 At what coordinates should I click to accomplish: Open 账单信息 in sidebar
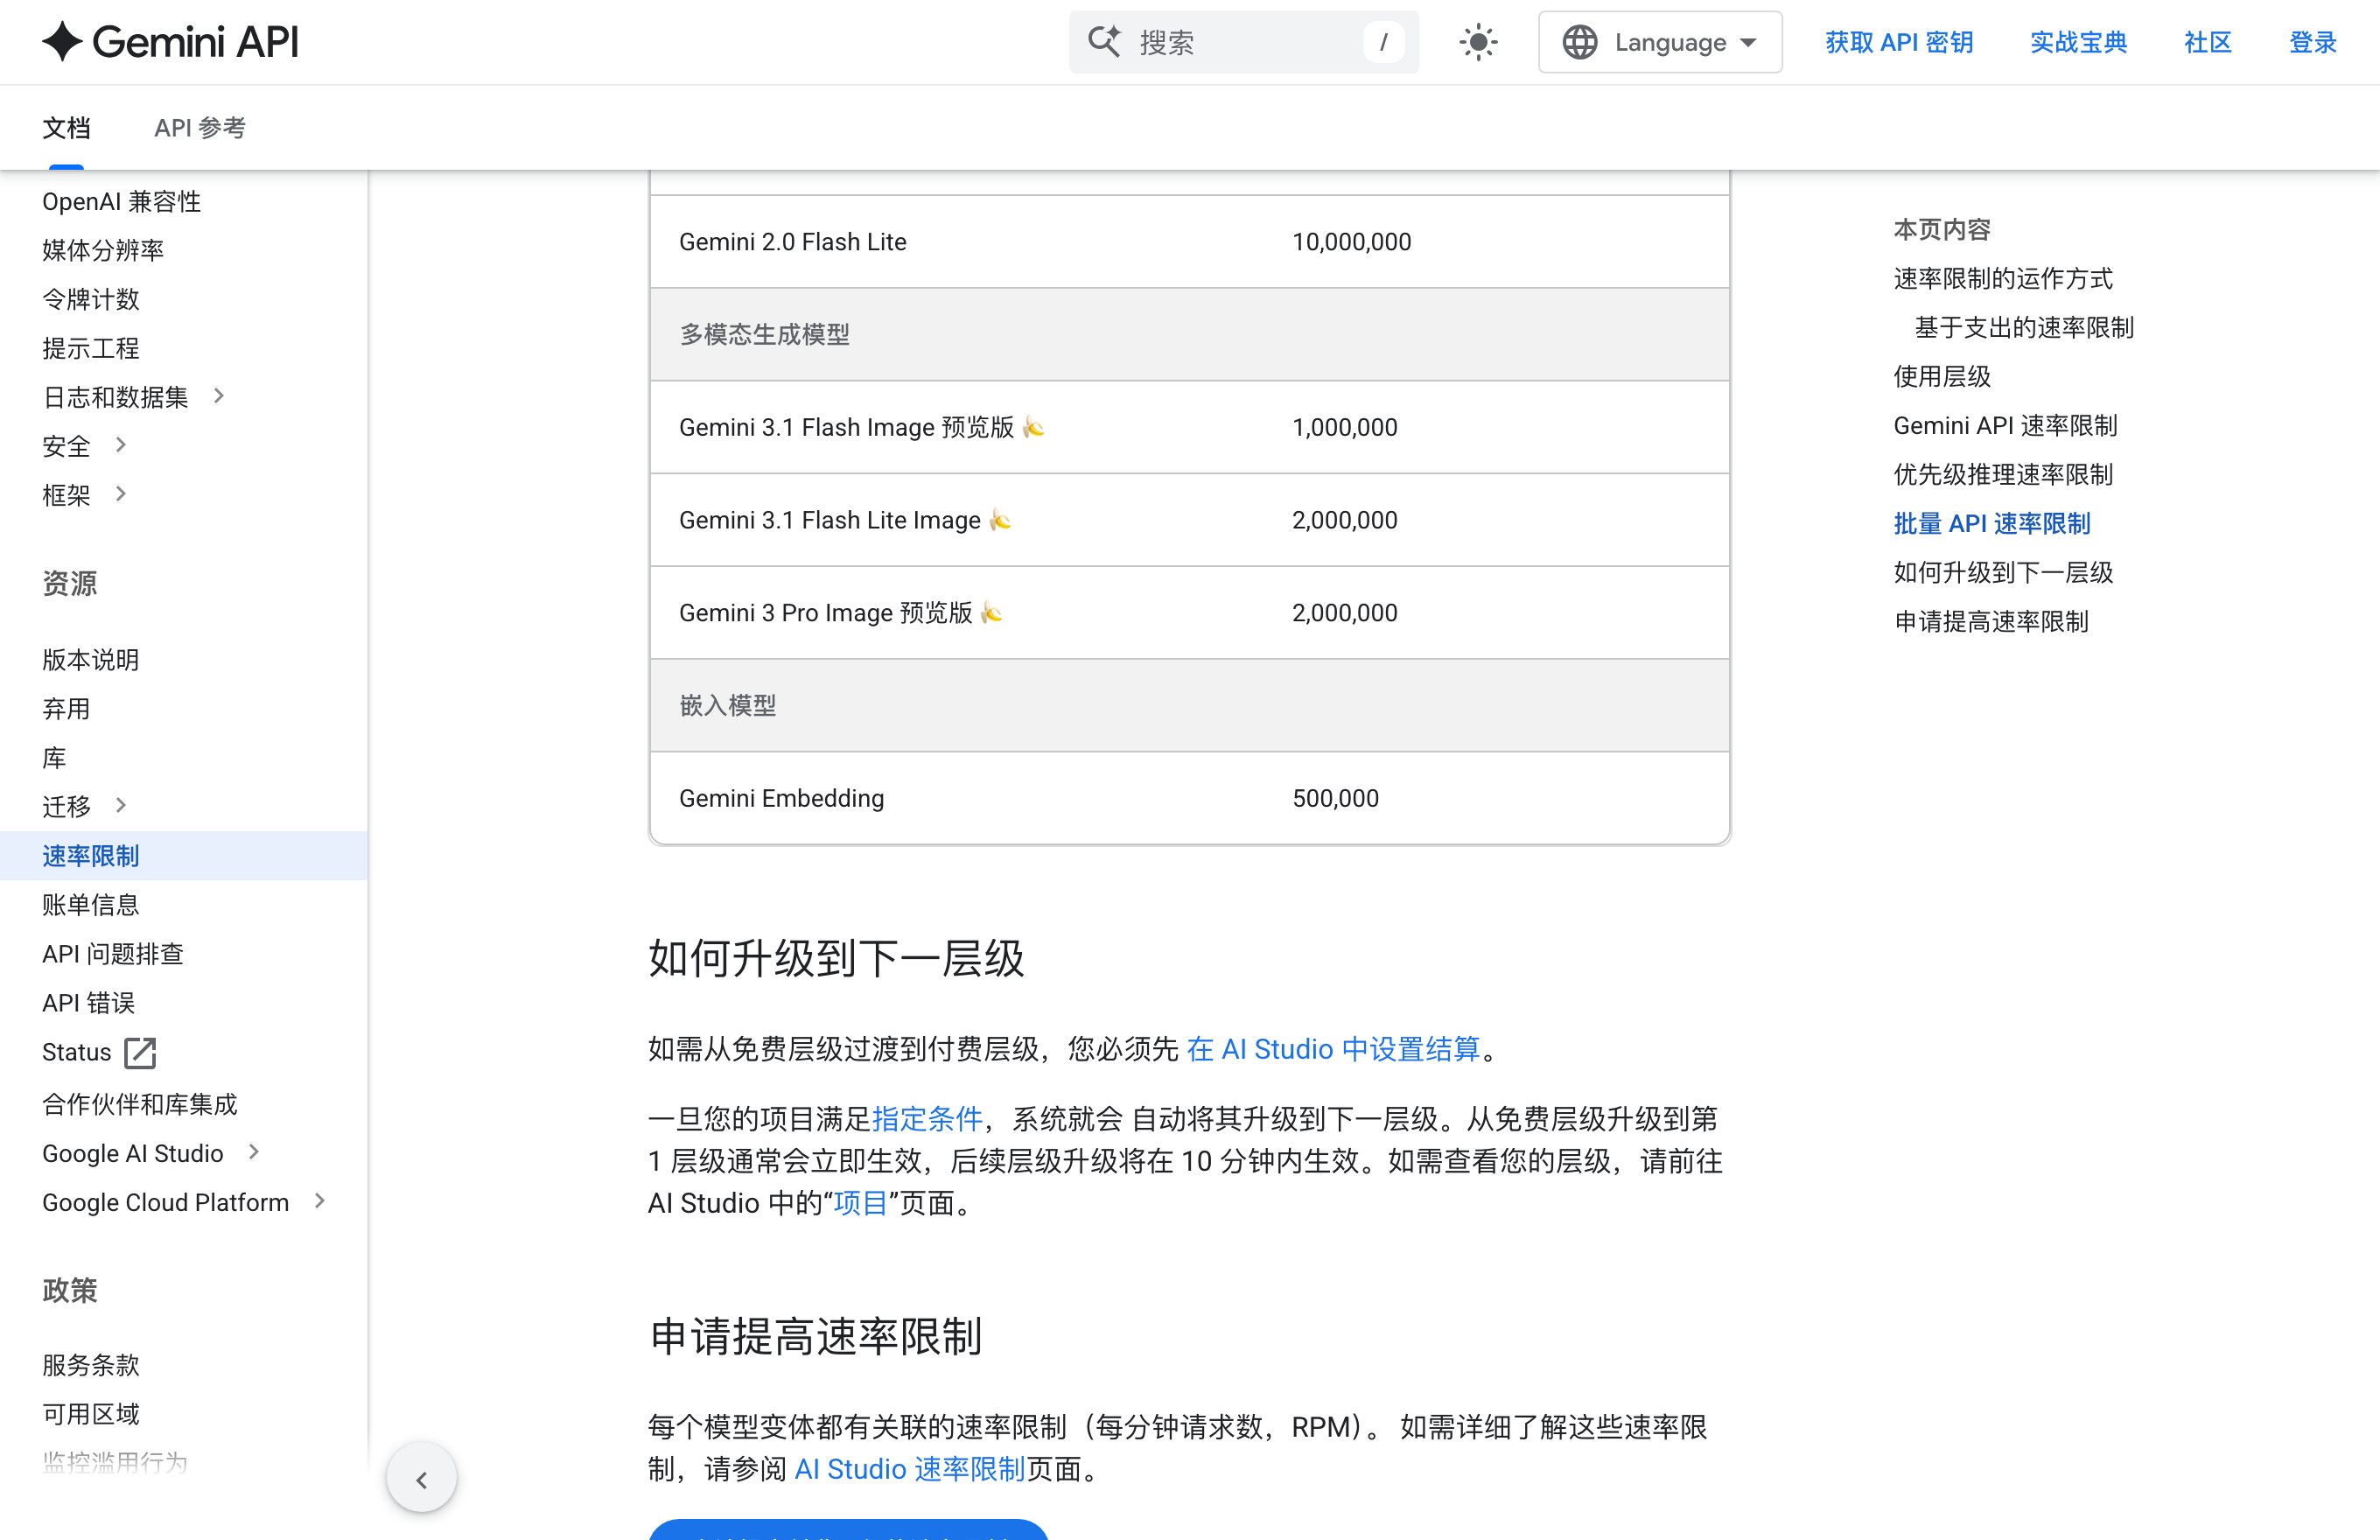click(x=90, y=905)
